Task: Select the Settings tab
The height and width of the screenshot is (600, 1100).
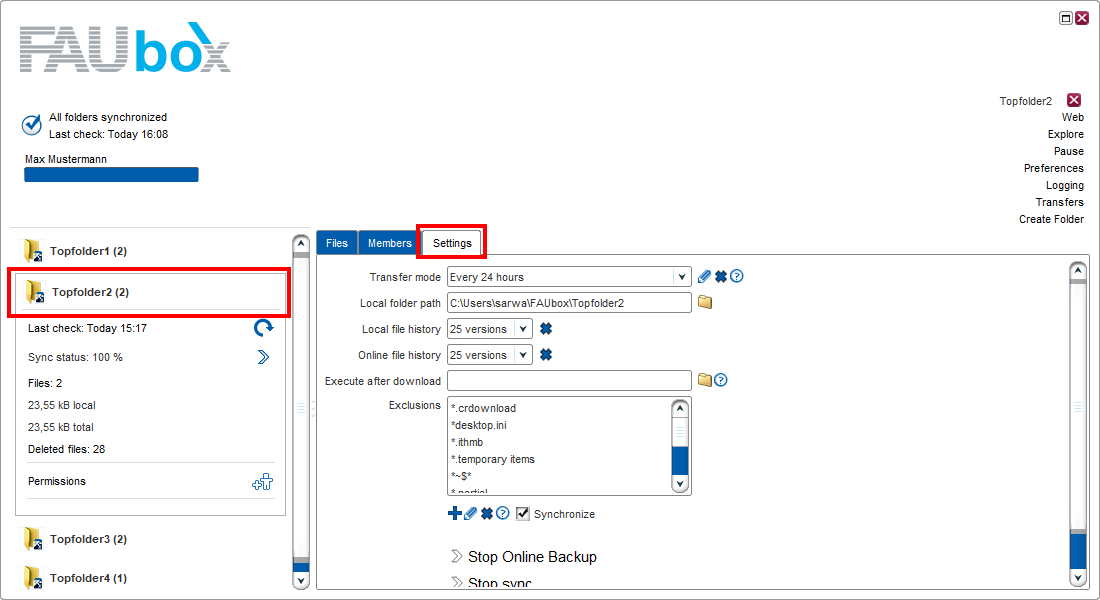Action: (452, 243)
